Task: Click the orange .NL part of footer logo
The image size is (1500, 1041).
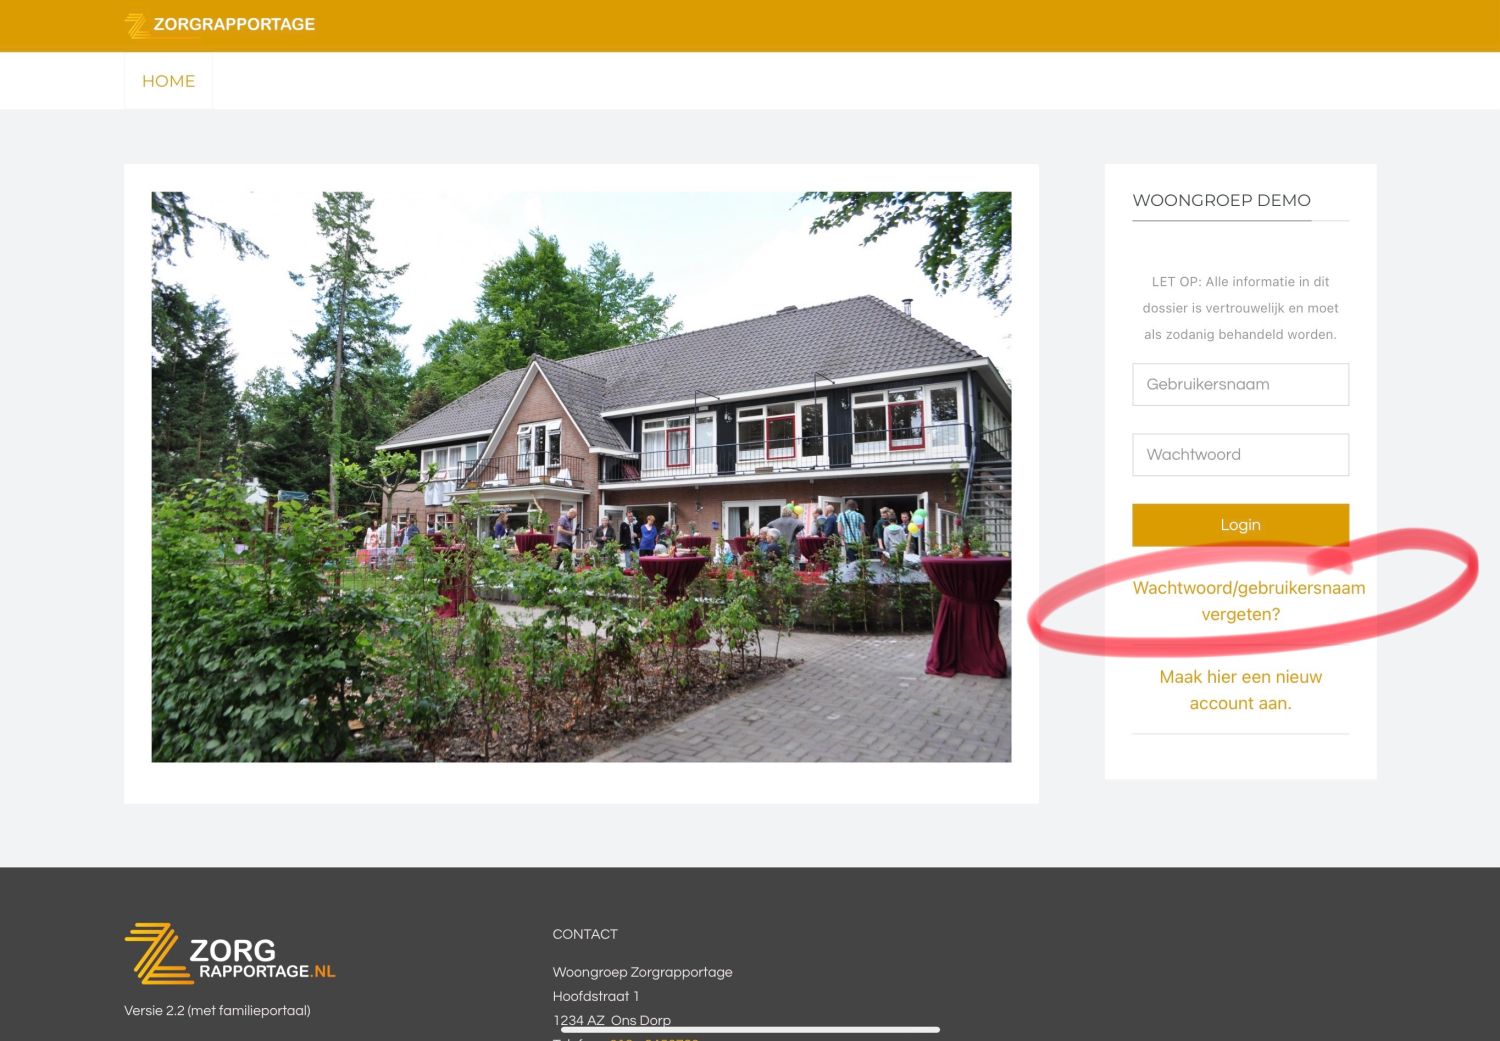Action: point(323,971)
